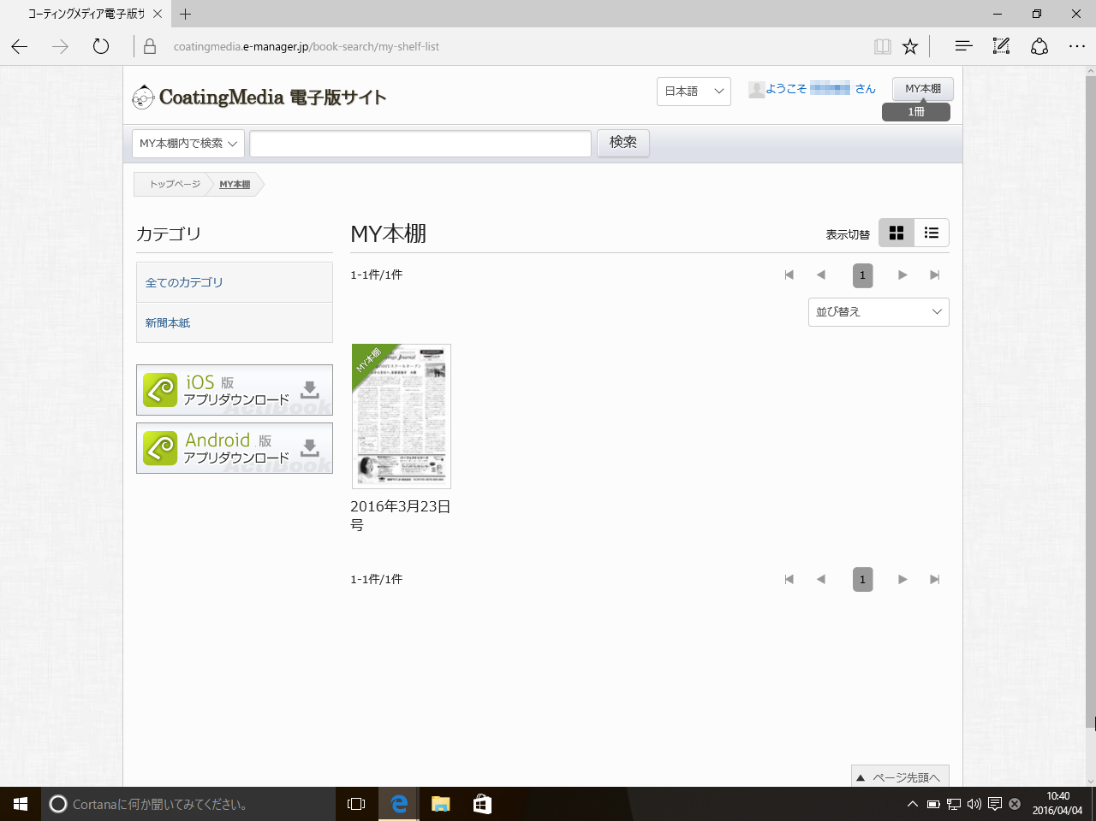Open the Edge Hub icon
1096x821 pixels.
click(963, 46)
